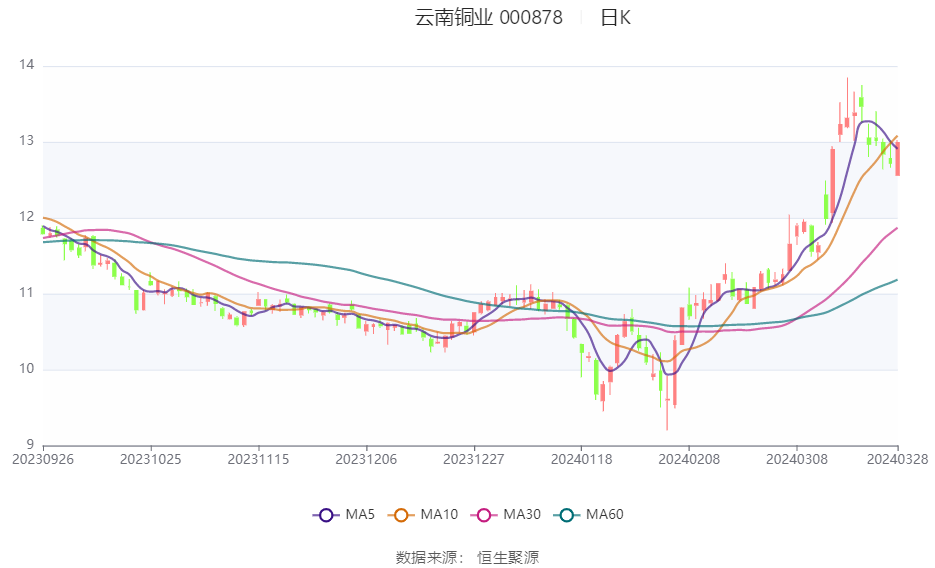Toggle the MA10 legend series
This screenshot has width=935, height=568.
click(423, 515)
